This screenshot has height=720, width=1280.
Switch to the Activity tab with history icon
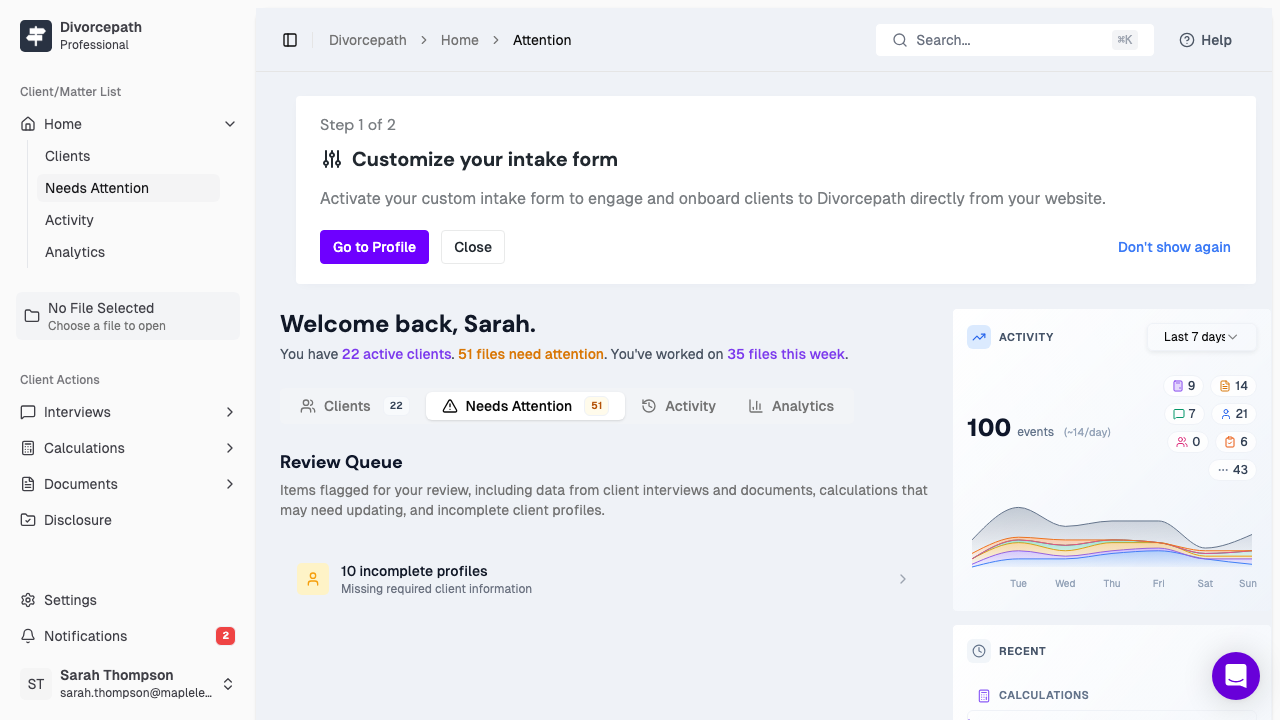tap(679, 406)
